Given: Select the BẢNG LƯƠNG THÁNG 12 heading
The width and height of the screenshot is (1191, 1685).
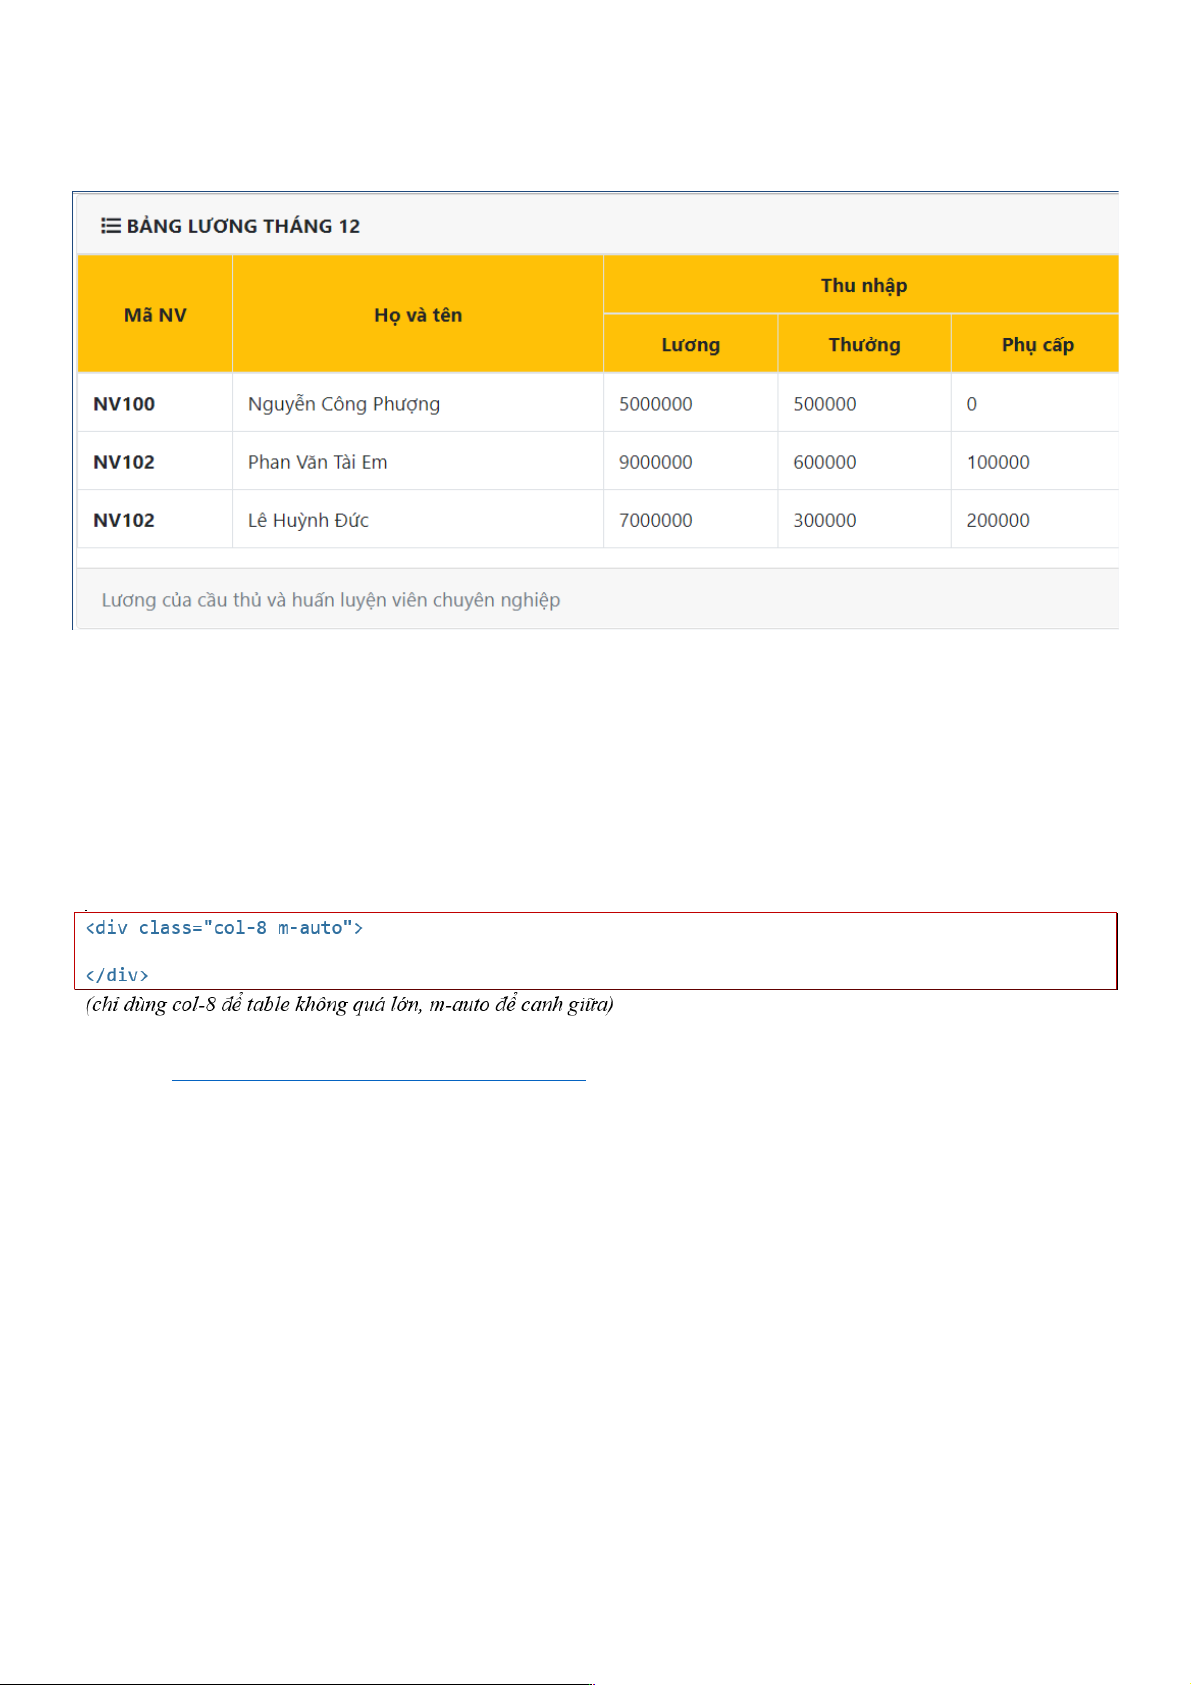Looking at the screenshot, I should pyautogui.click(x=243, y=226).
